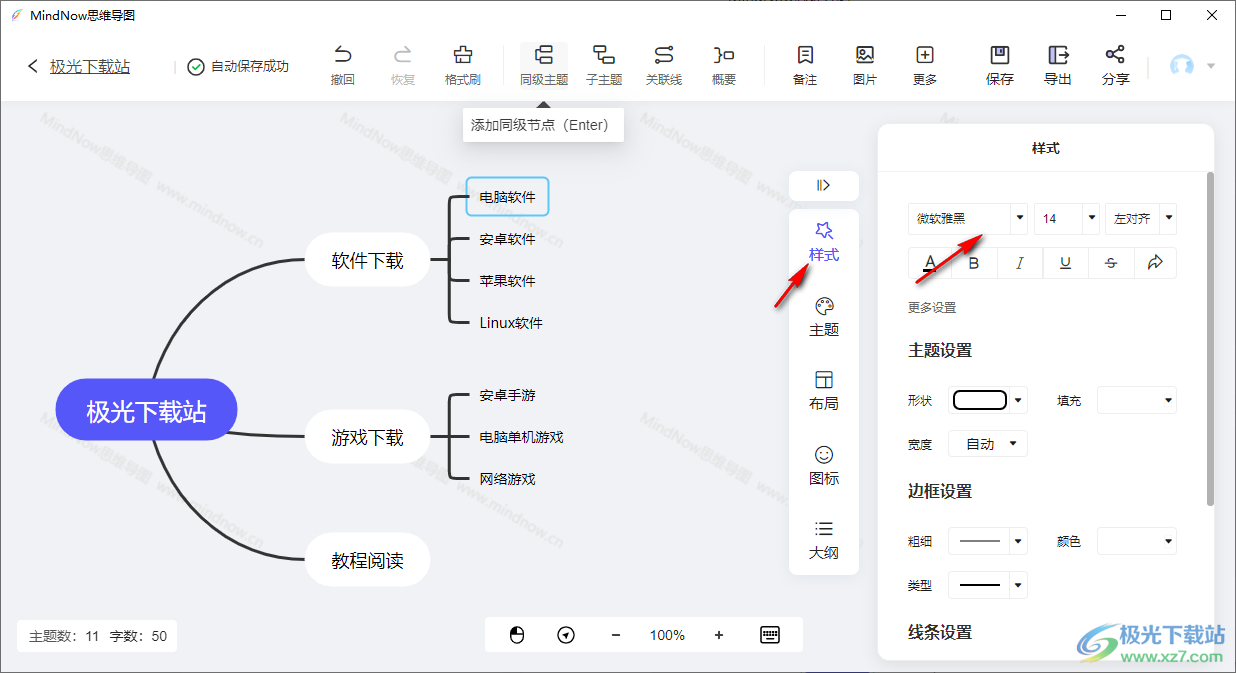Collapse the side panel arrow button

coord(824,185)
